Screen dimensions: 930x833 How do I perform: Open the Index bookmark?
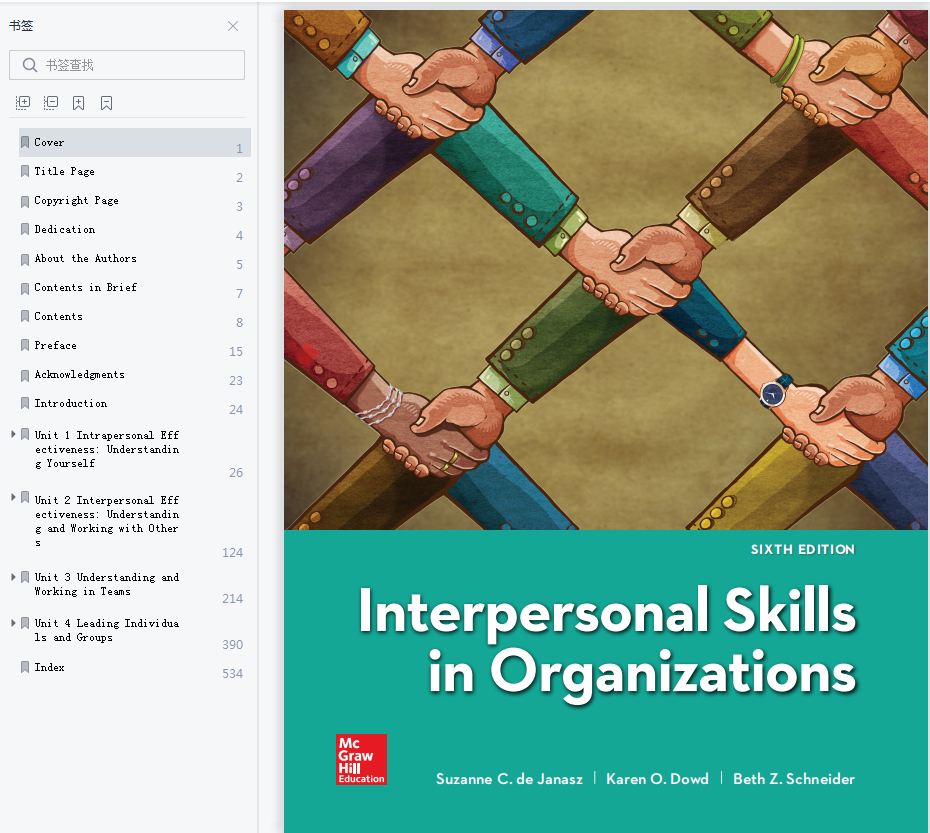click(49, 667)
